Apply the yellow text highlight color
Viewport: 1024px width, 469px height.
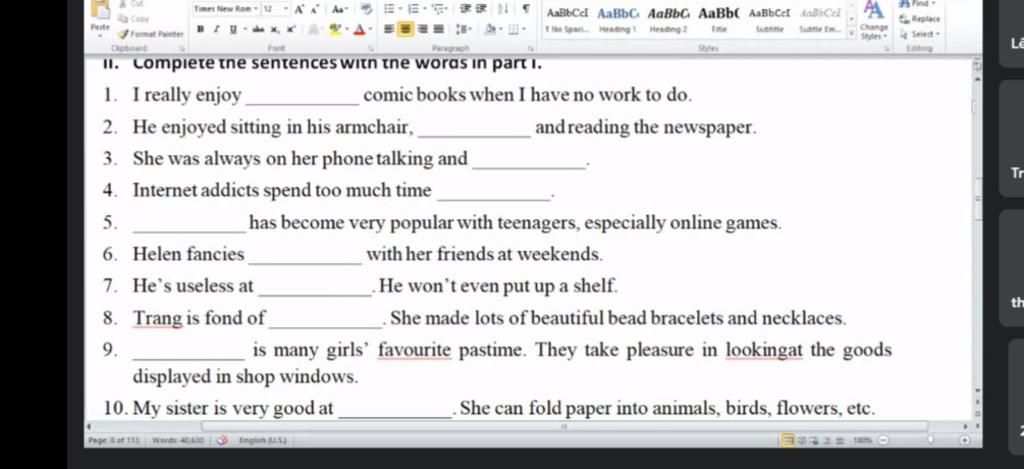point(335,29)
